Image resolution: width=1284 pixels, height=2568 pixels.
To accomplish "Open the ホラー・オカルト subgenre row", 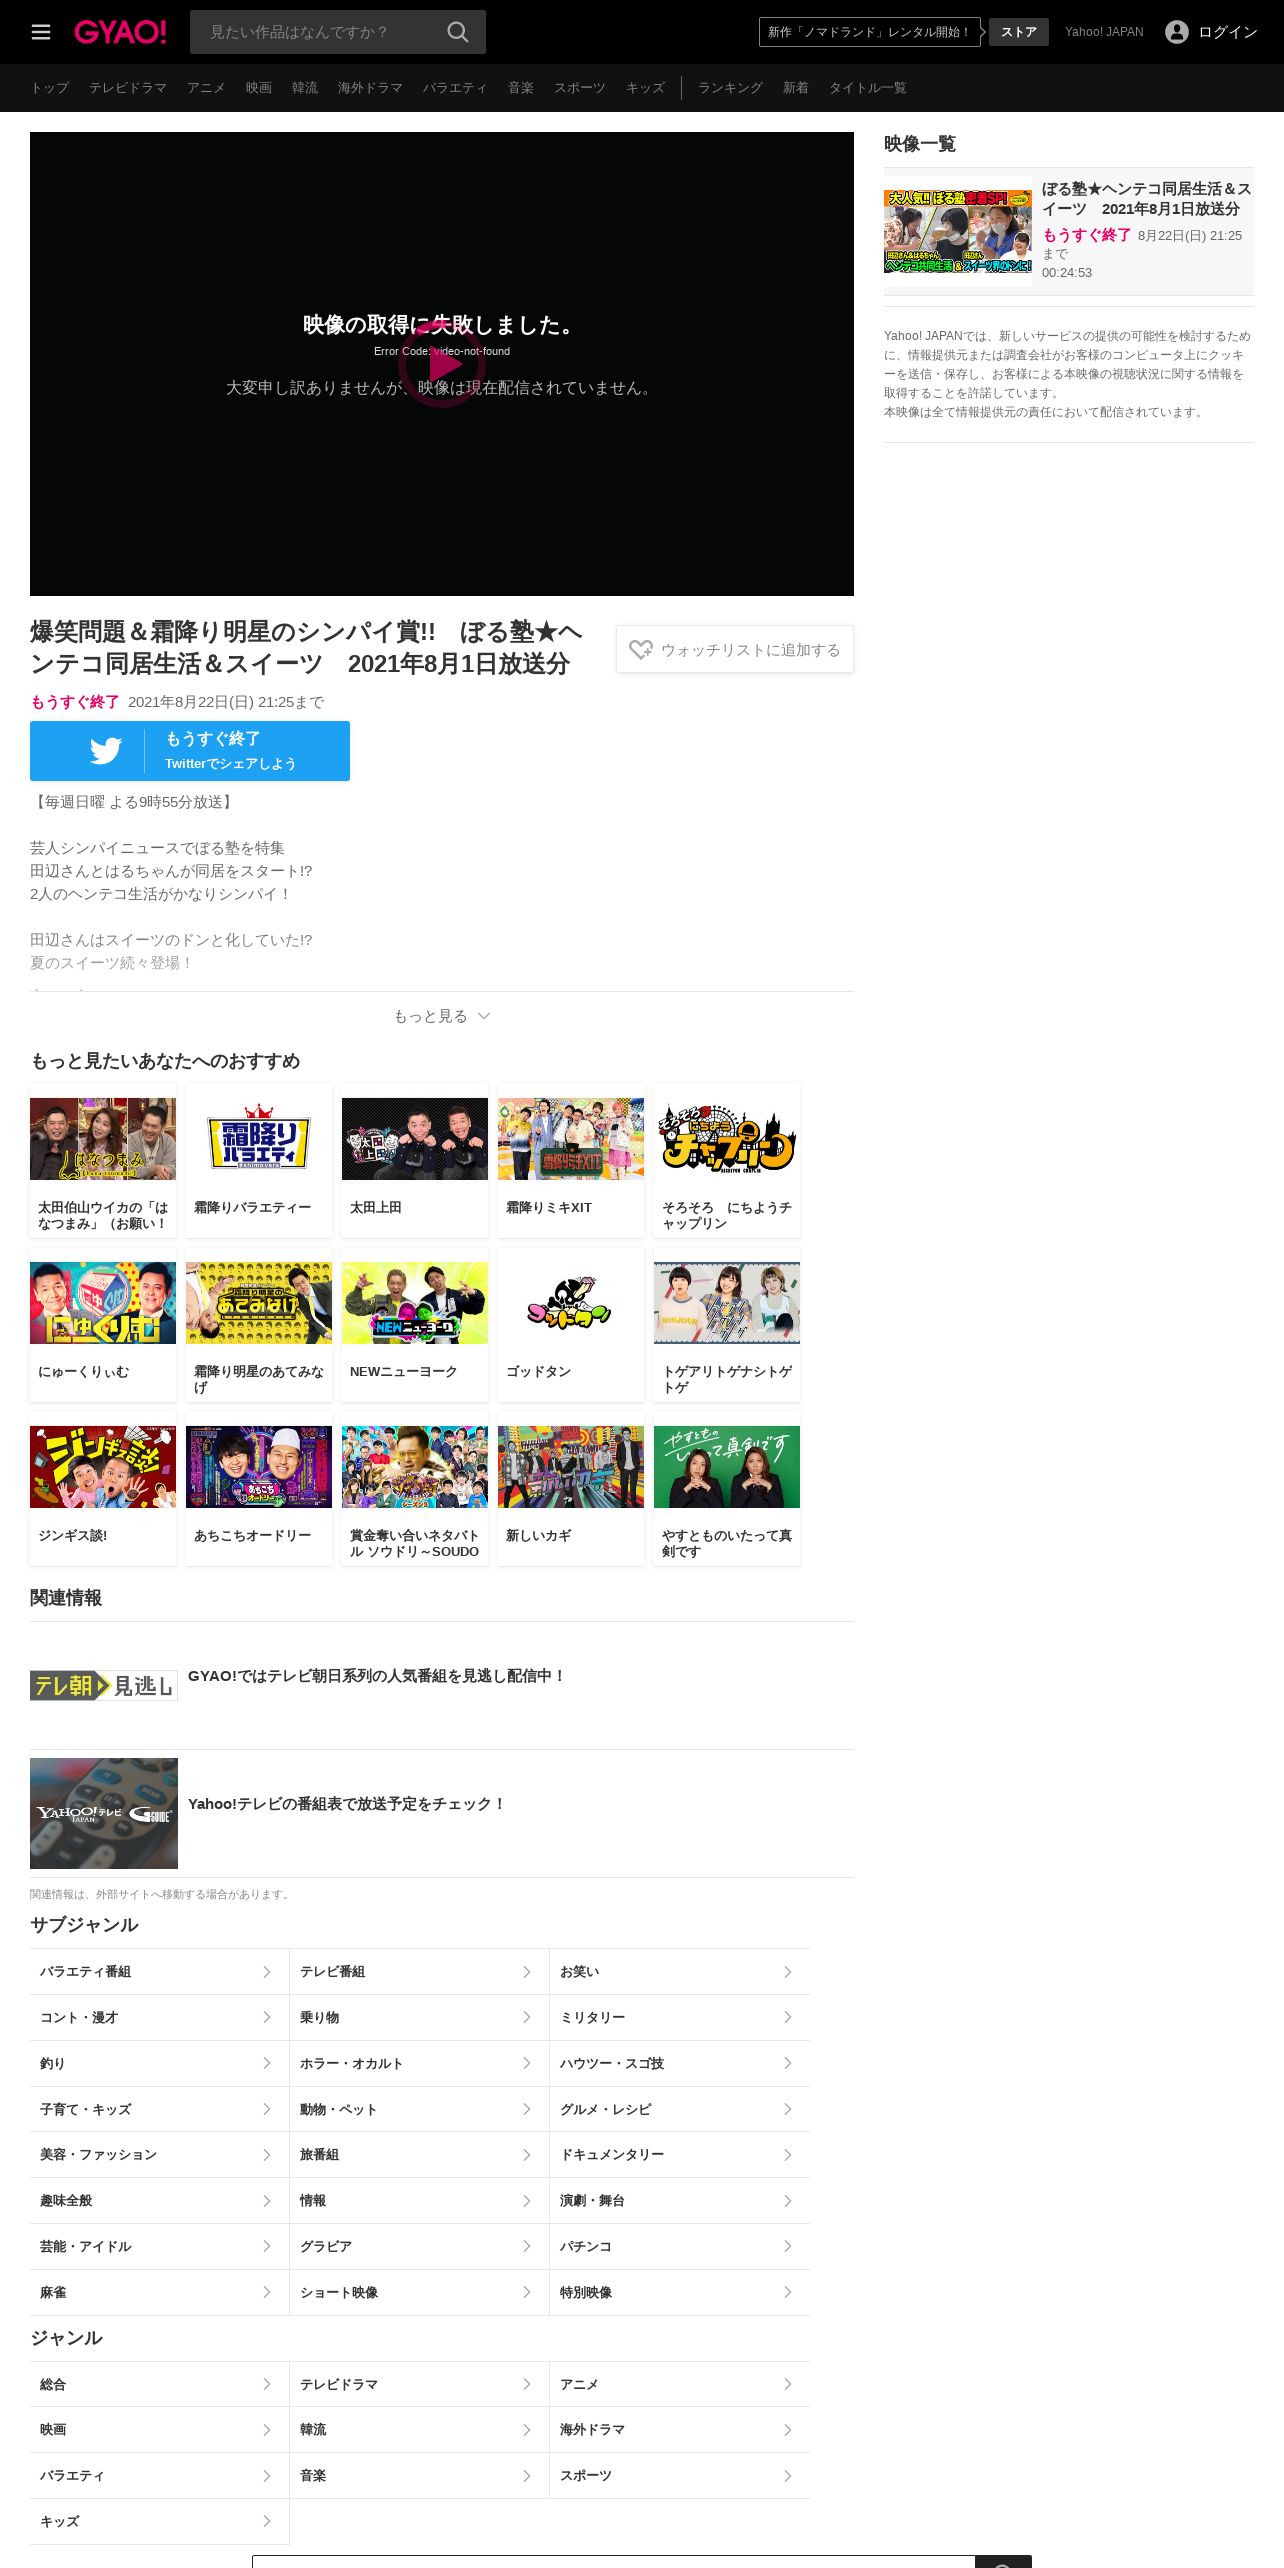I will coord(419,2064).
